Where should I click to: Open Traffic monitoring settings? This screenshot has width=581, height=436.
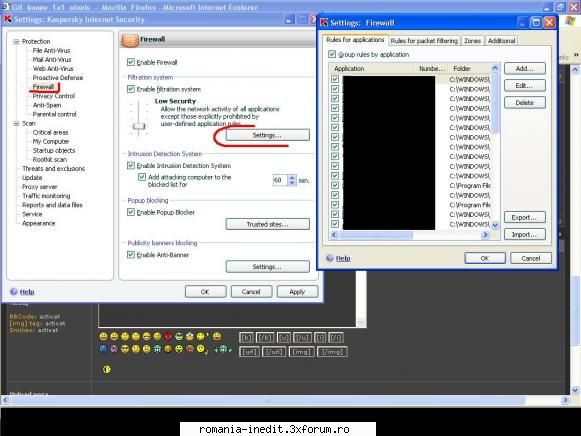coord(46,196)
